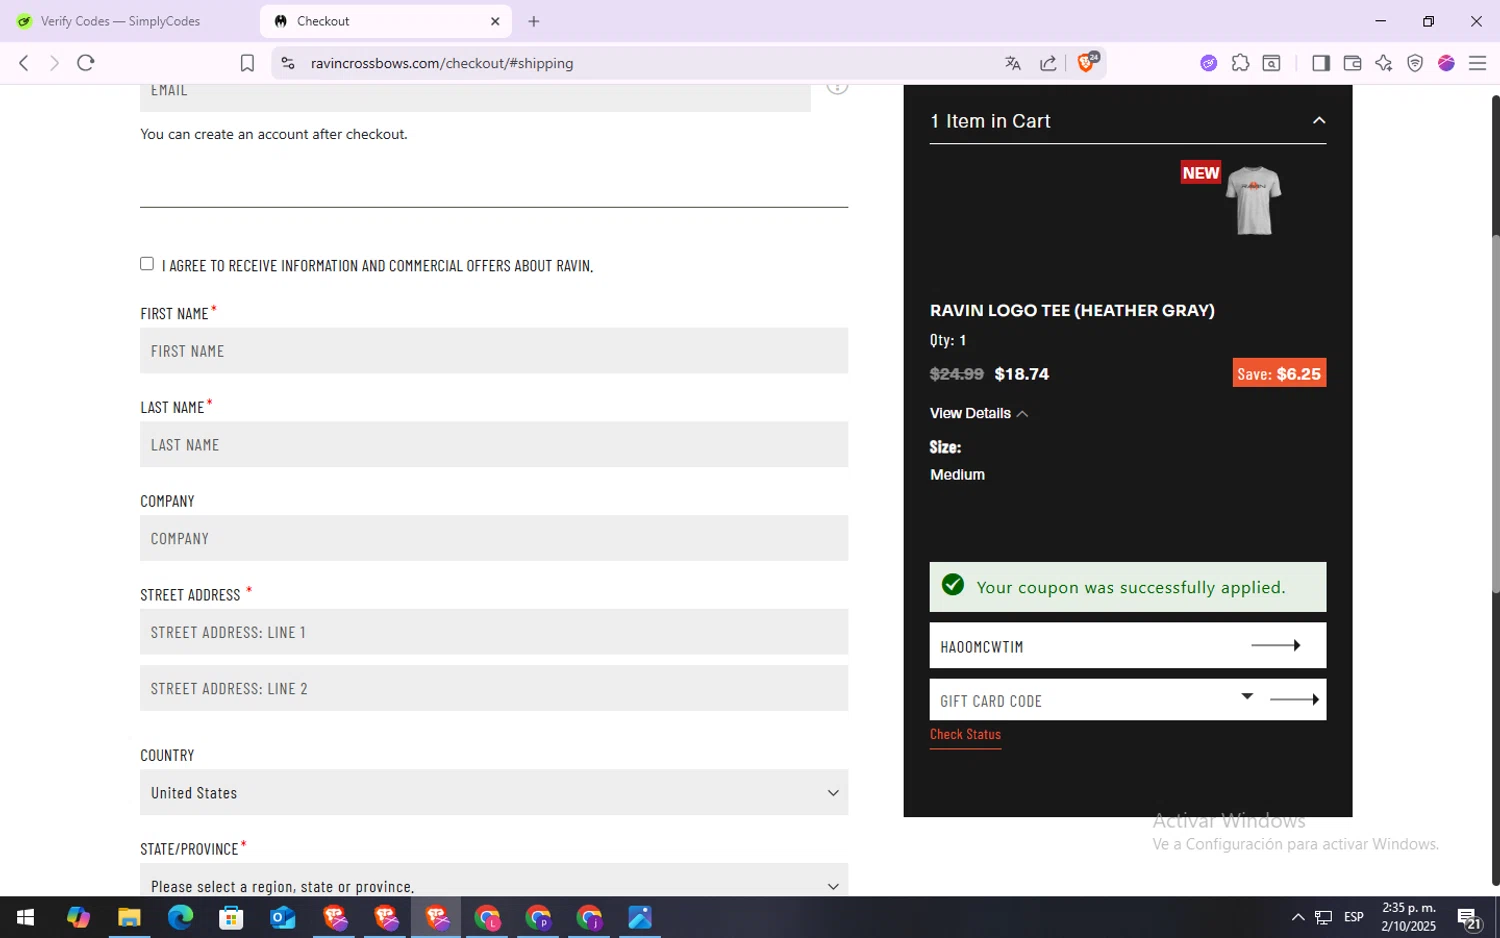Open Leo AI sparkle icon
The image size is (1500, 938).
tap(1383, 63)
